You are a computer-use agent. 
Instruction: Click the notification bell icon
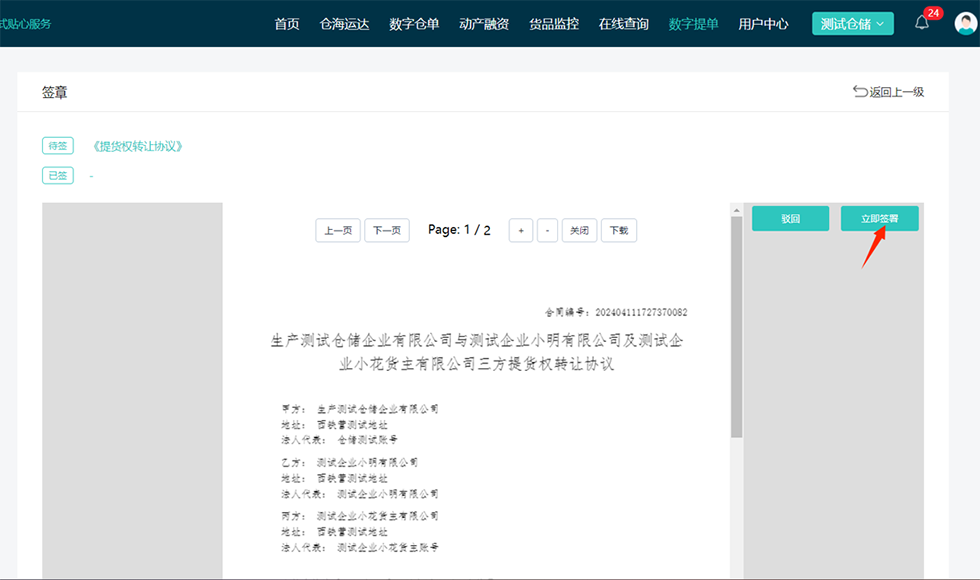(921, 24)
